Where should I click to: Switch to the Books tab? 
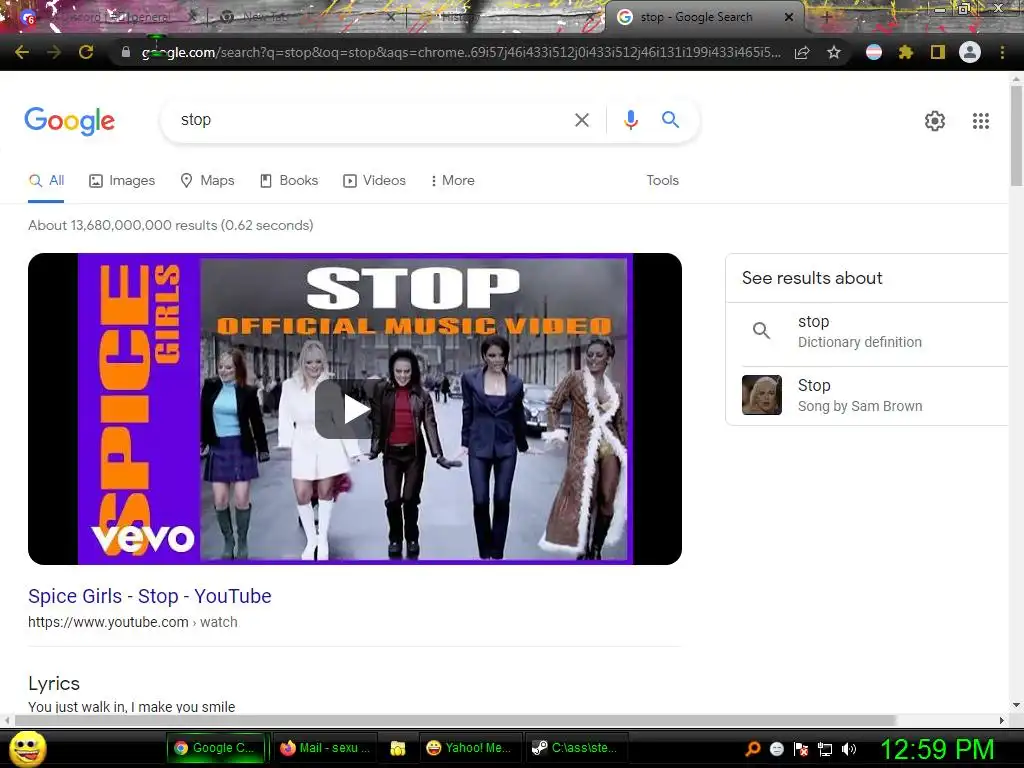(x=289, y=181)
